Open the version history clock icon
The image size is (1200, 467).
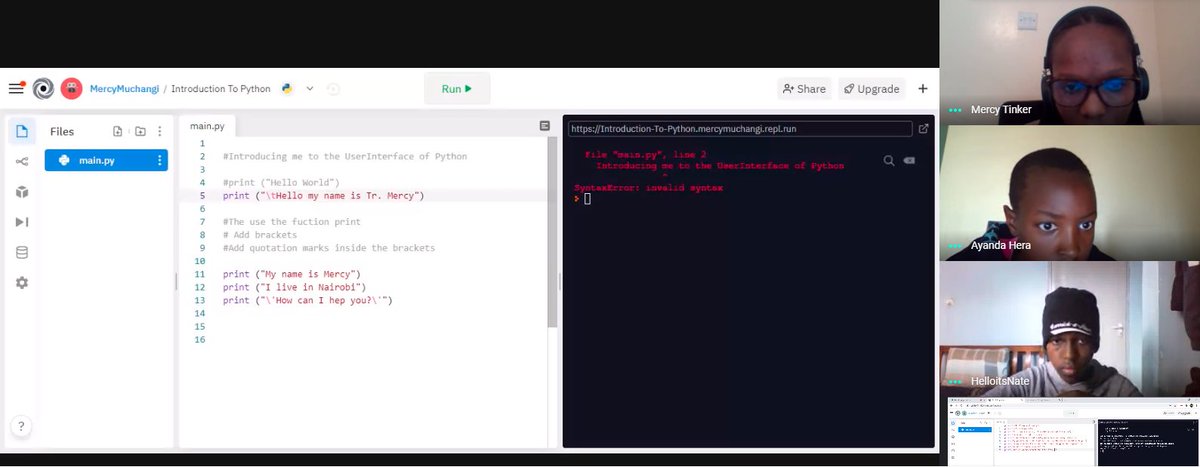tap(333, 89)
